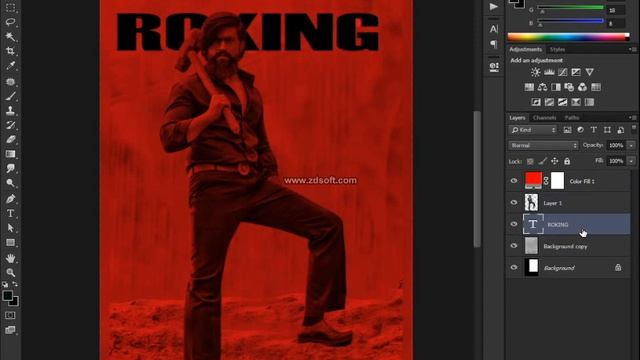Open the foreground color picker in toolbox
The image size is (640, 360).
click(x=7, y=296)
